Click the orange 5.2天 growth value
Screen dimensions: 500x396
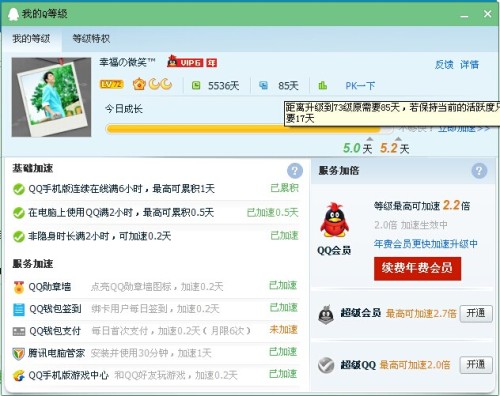click(x=395, y=148)
